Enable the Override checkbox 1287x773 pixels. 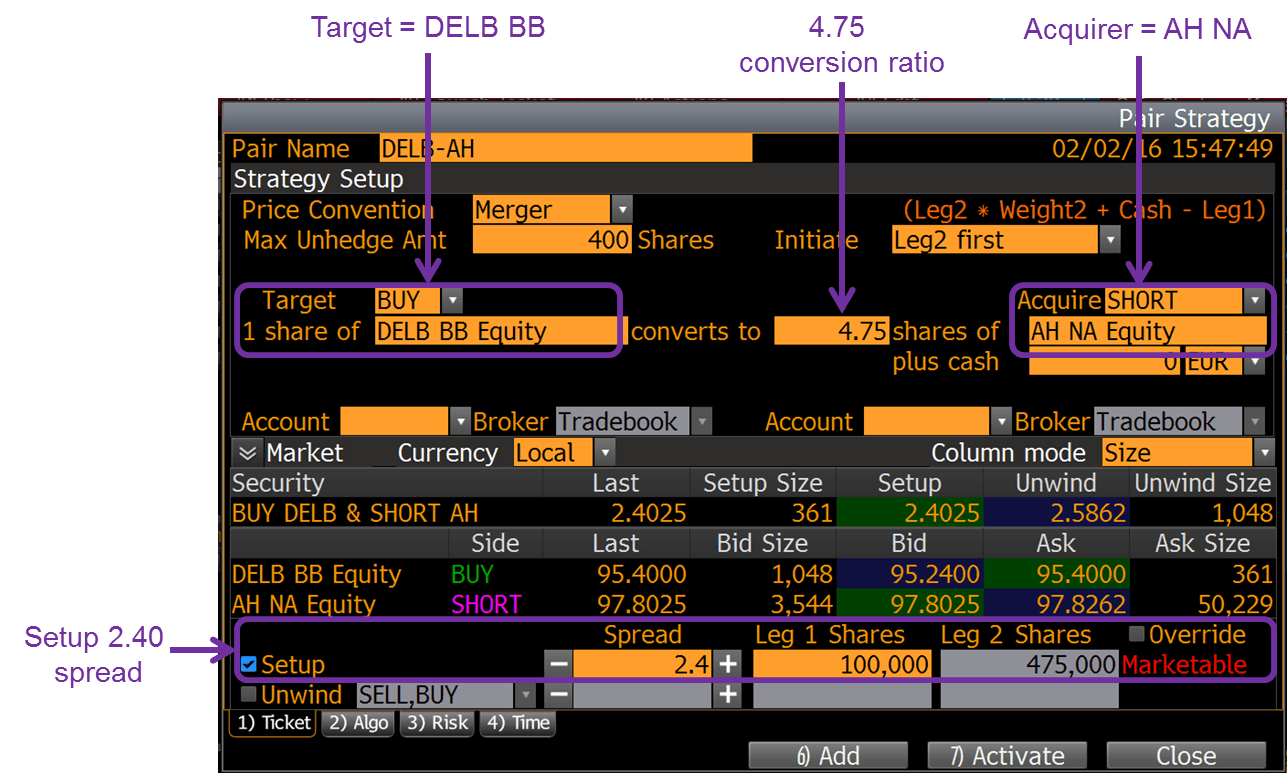[x=1139, y=633]
